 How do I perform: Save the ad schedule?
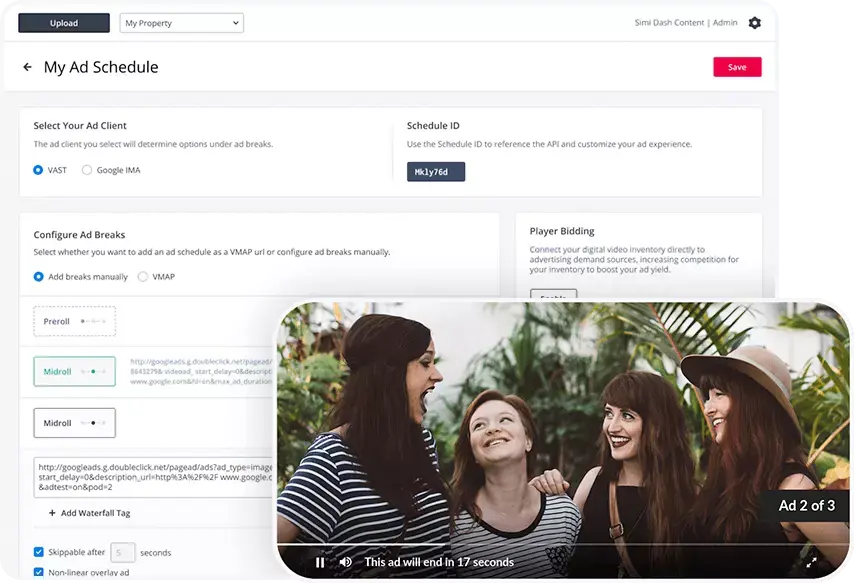737,67
